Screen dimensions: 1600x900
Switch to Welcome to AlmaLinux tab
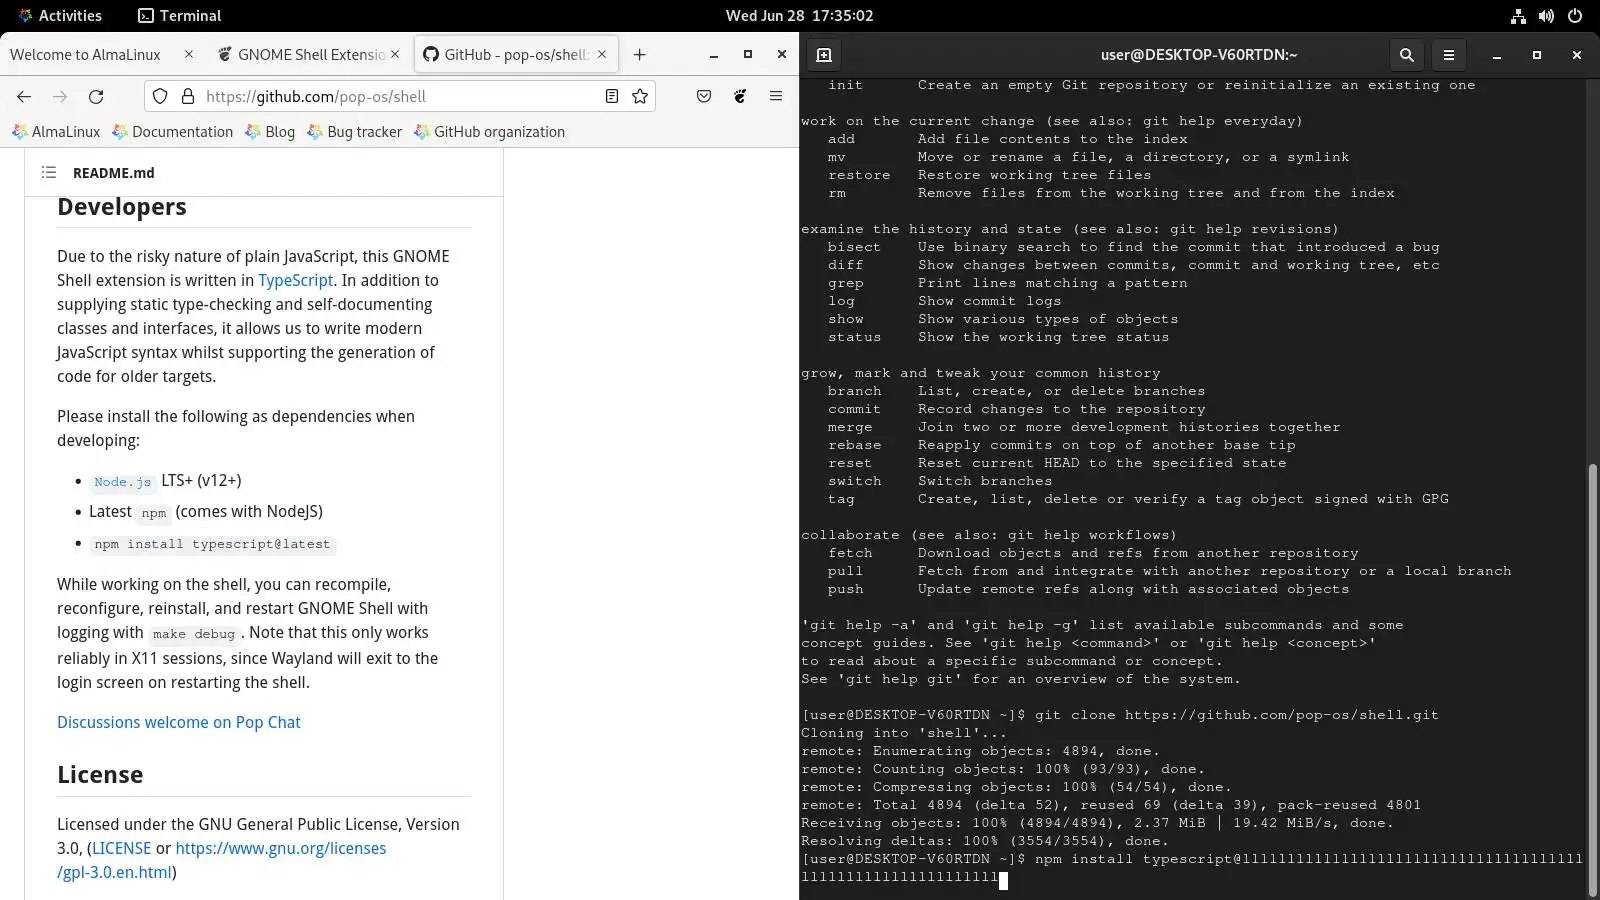click(86, 54)
